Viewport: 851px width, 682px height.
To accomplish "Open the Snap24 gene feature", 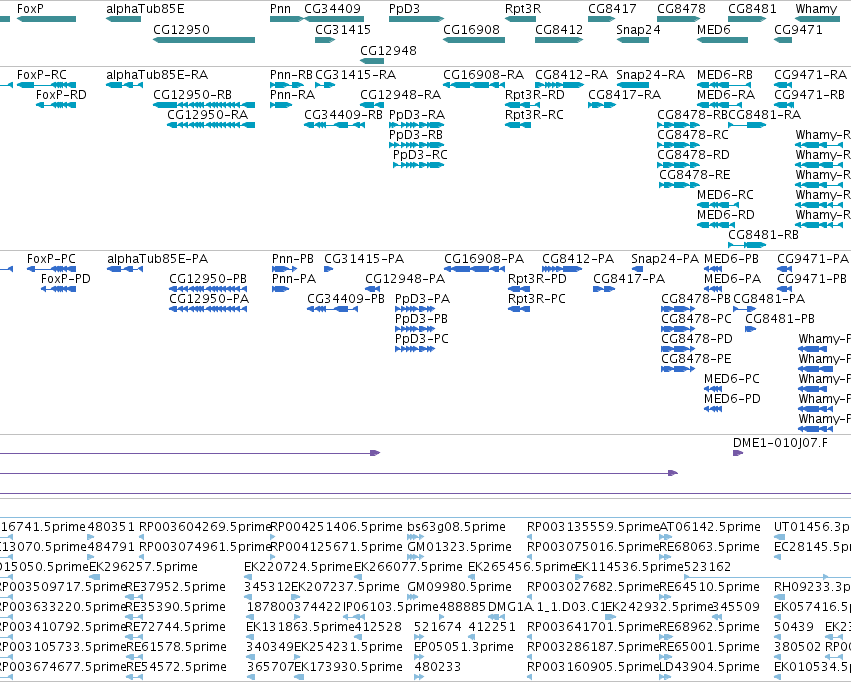I will (x=633, y=40).
